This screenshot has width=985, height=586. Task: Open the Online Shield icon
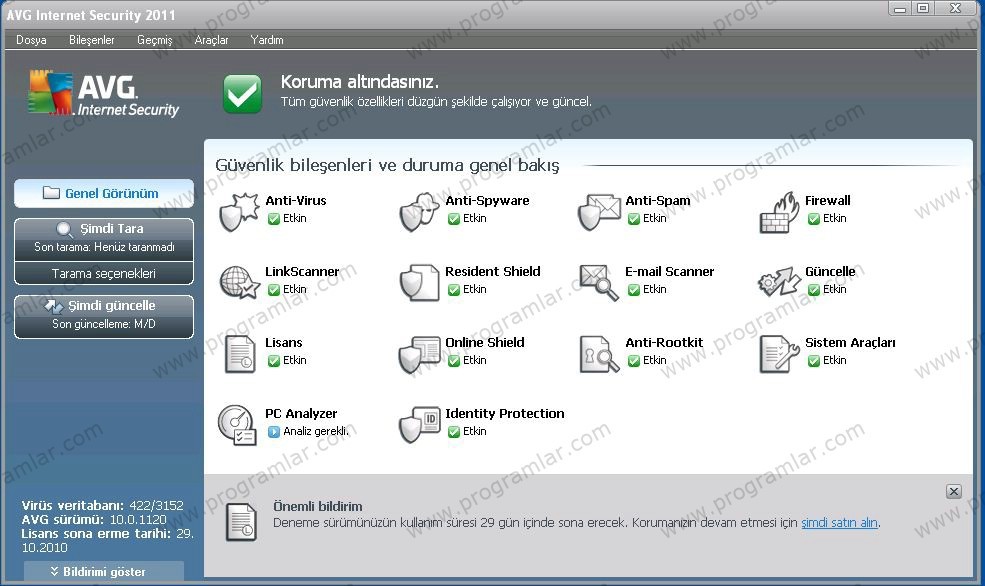click(x=419, y=354)
